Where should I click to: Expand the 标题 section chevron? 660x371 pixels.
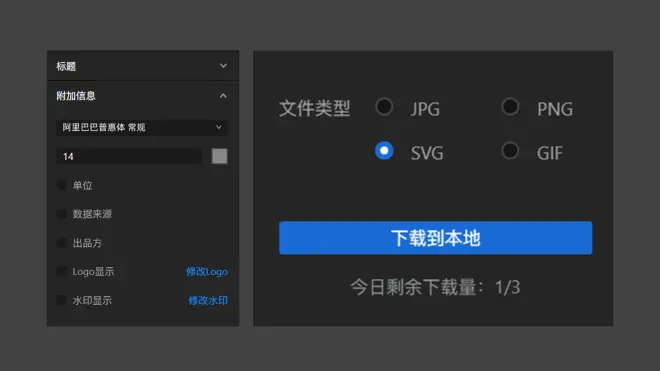(x=223, y=66)
